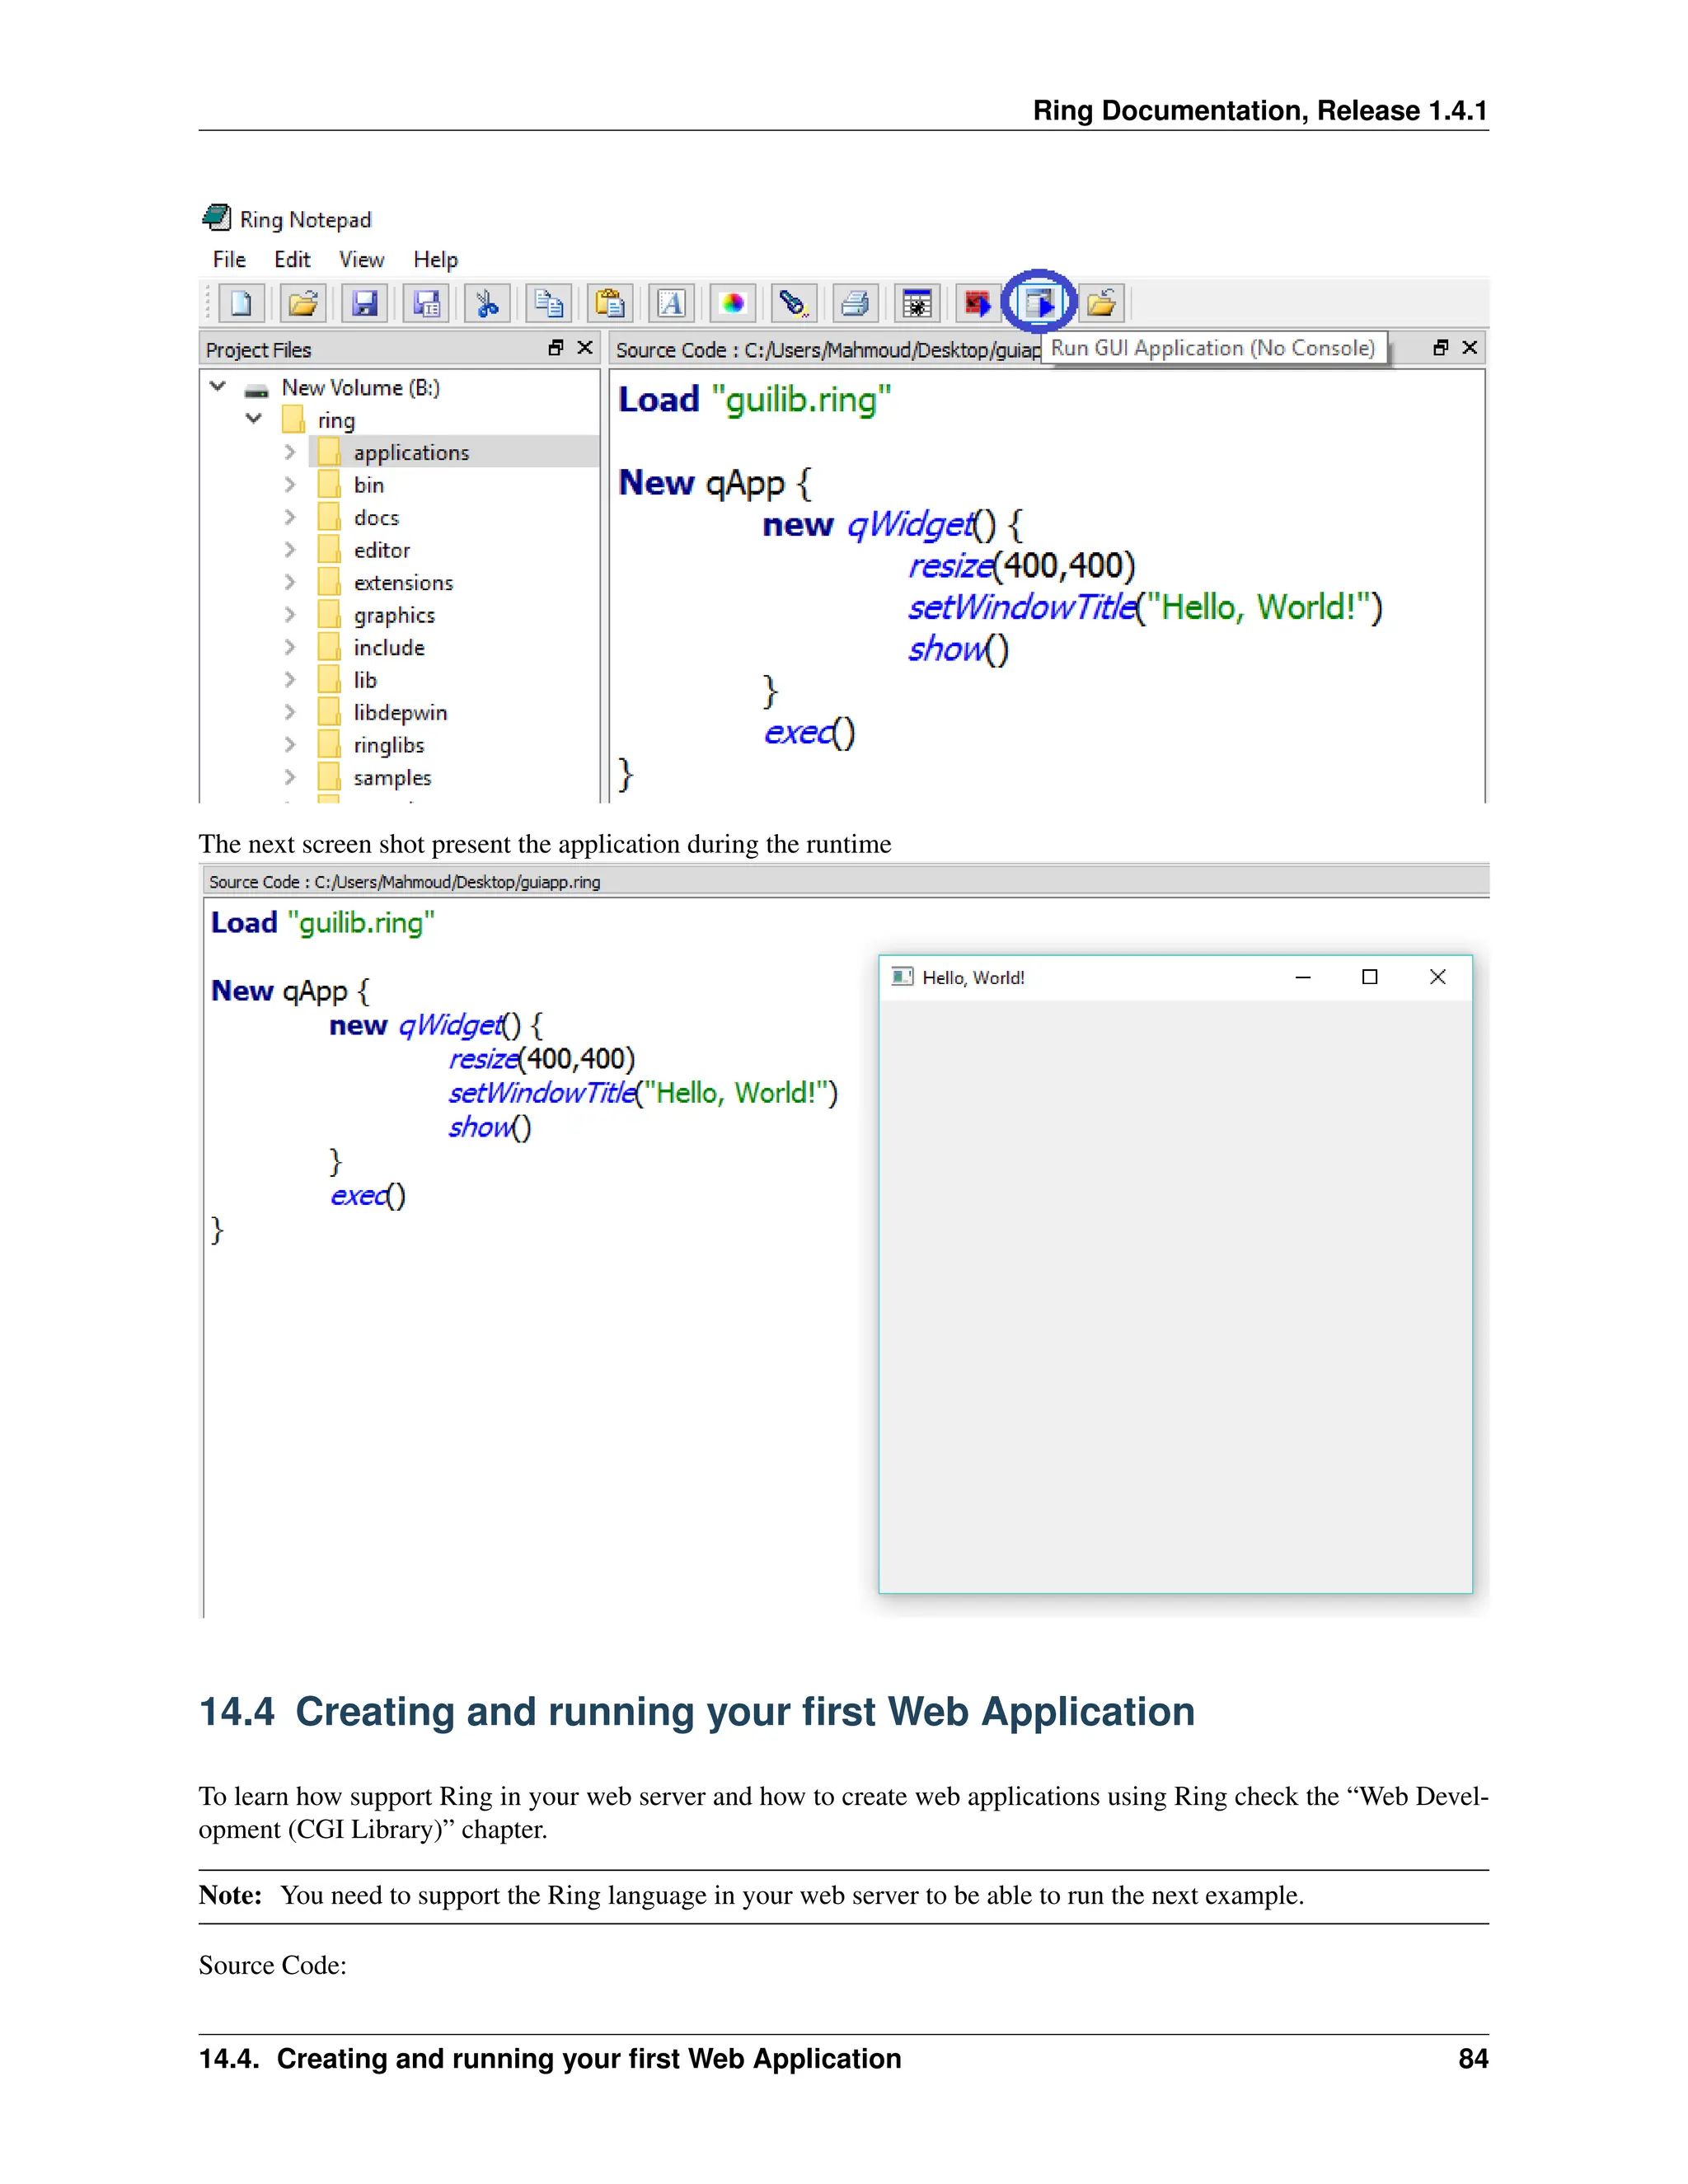Click the New file toolbar icon
1688x2184 pixels.
[x=241, y=303]
